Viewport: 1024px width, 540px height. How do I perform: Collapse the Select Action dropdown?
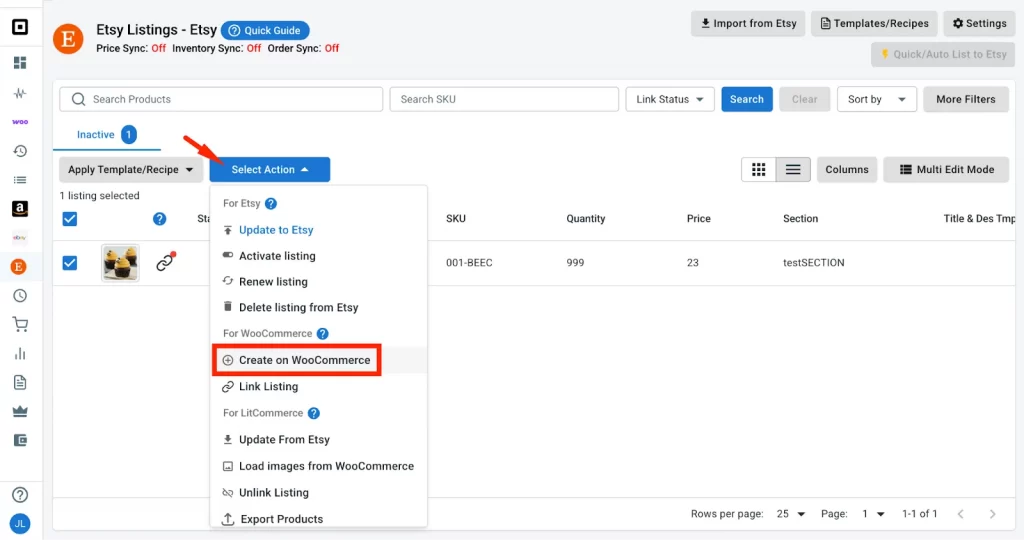(270, 170)
